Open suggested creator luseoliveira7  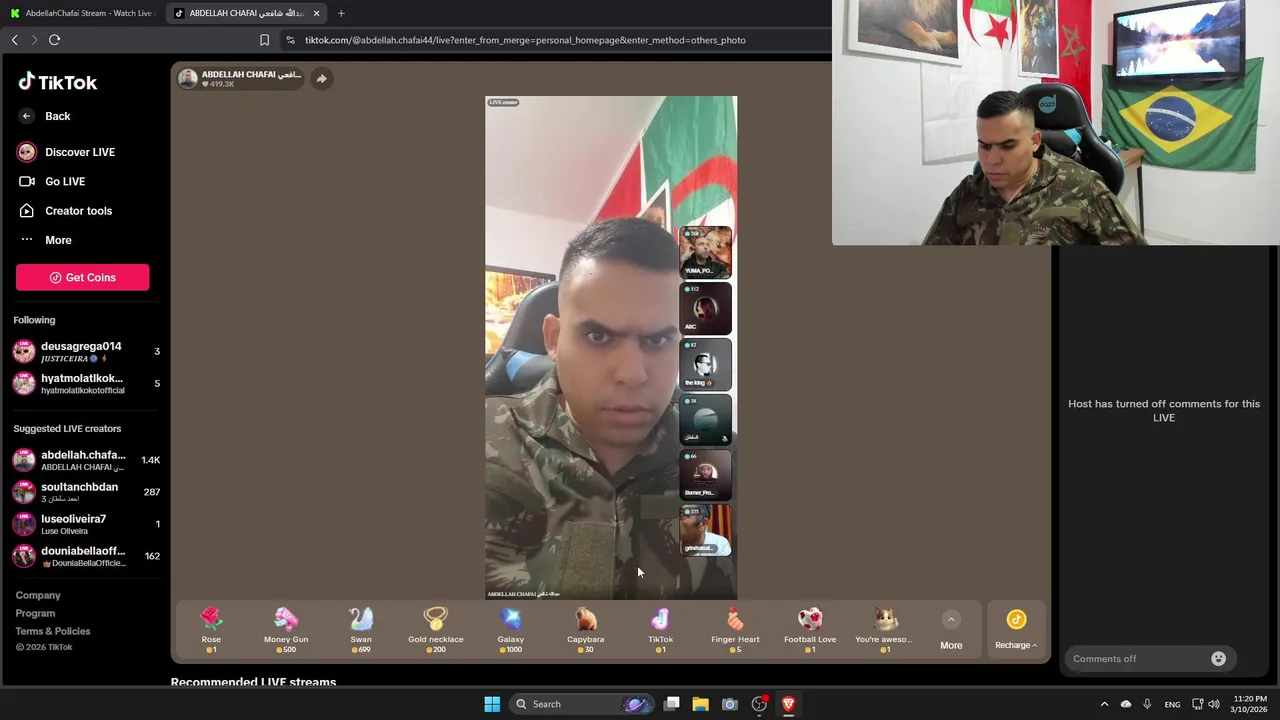(x=86, y=524)
